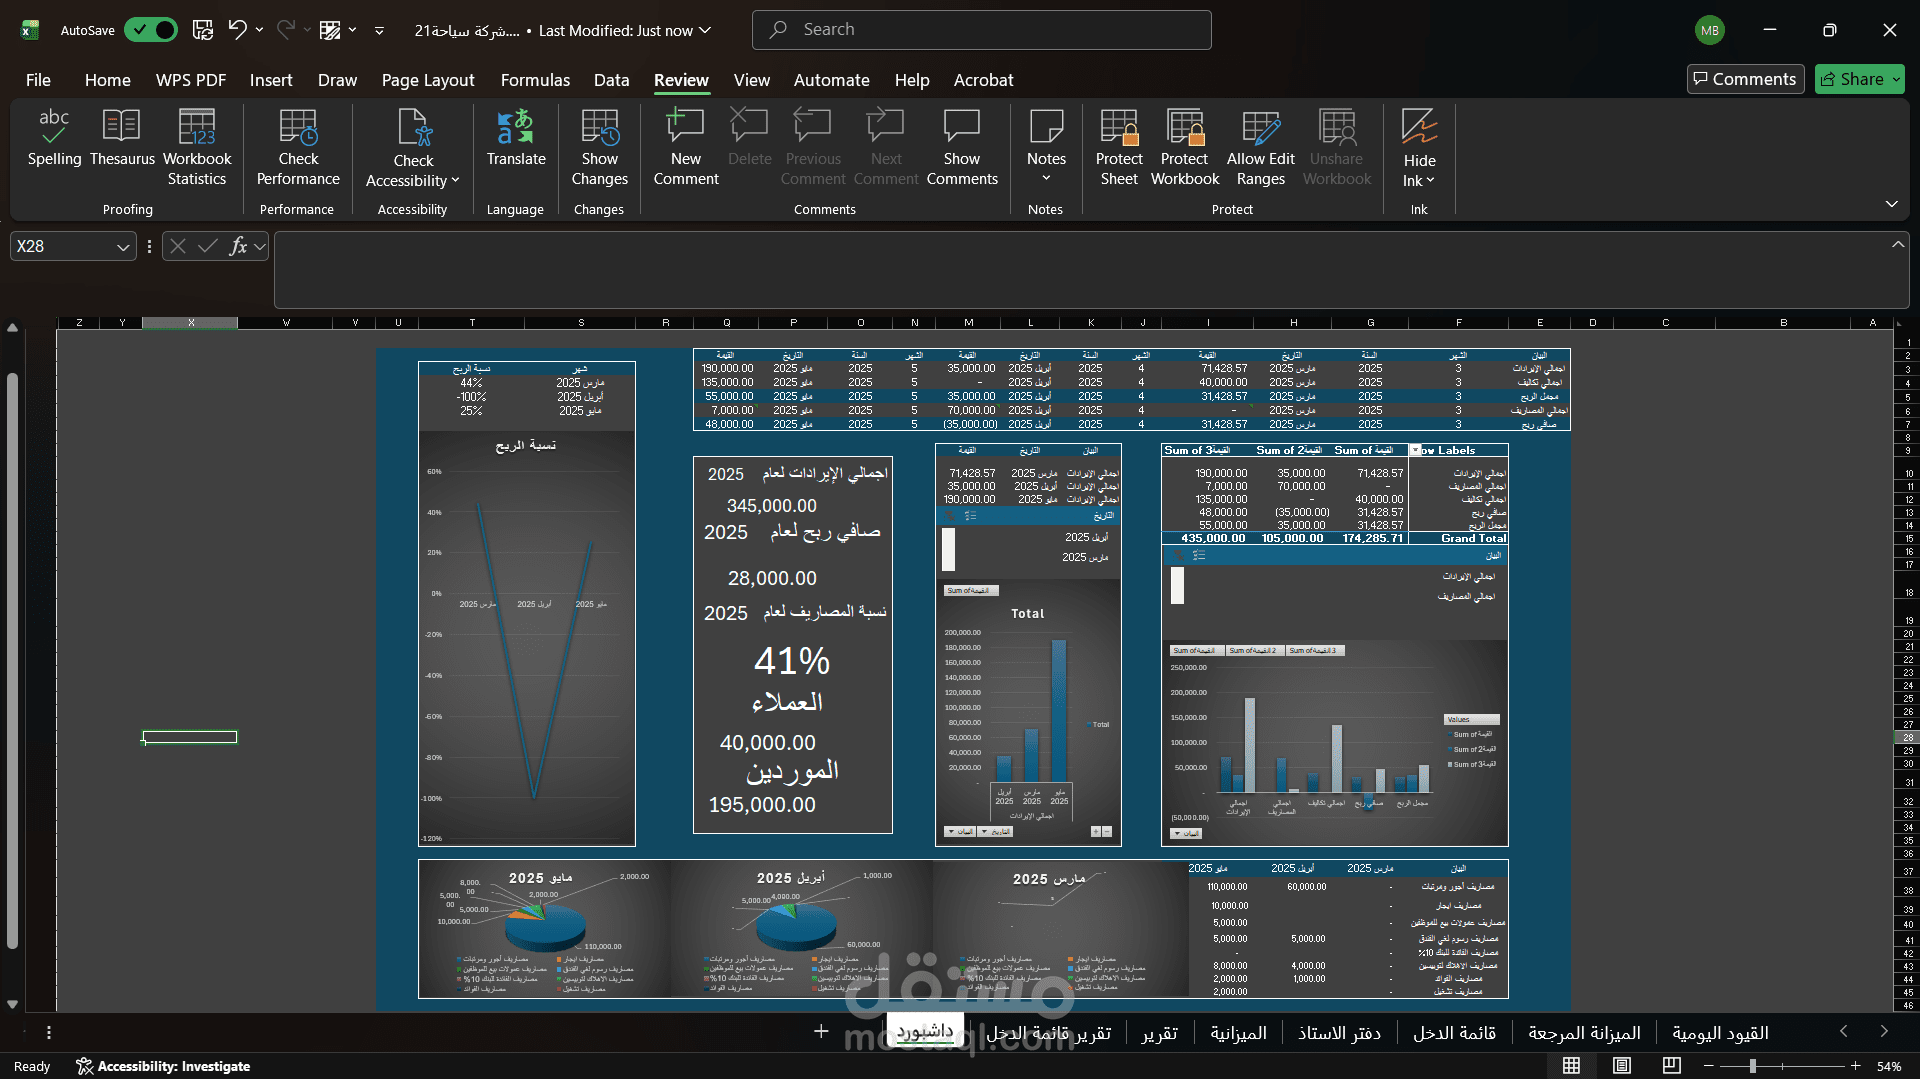Screen dimensions: 1920x1080
Task: Select cell X28
Action: click(190, 737)
